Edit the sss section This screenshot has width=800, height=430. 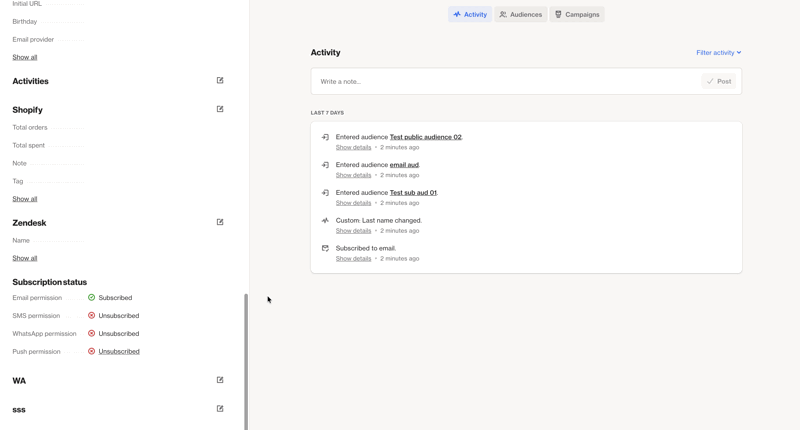click(220, 409)
